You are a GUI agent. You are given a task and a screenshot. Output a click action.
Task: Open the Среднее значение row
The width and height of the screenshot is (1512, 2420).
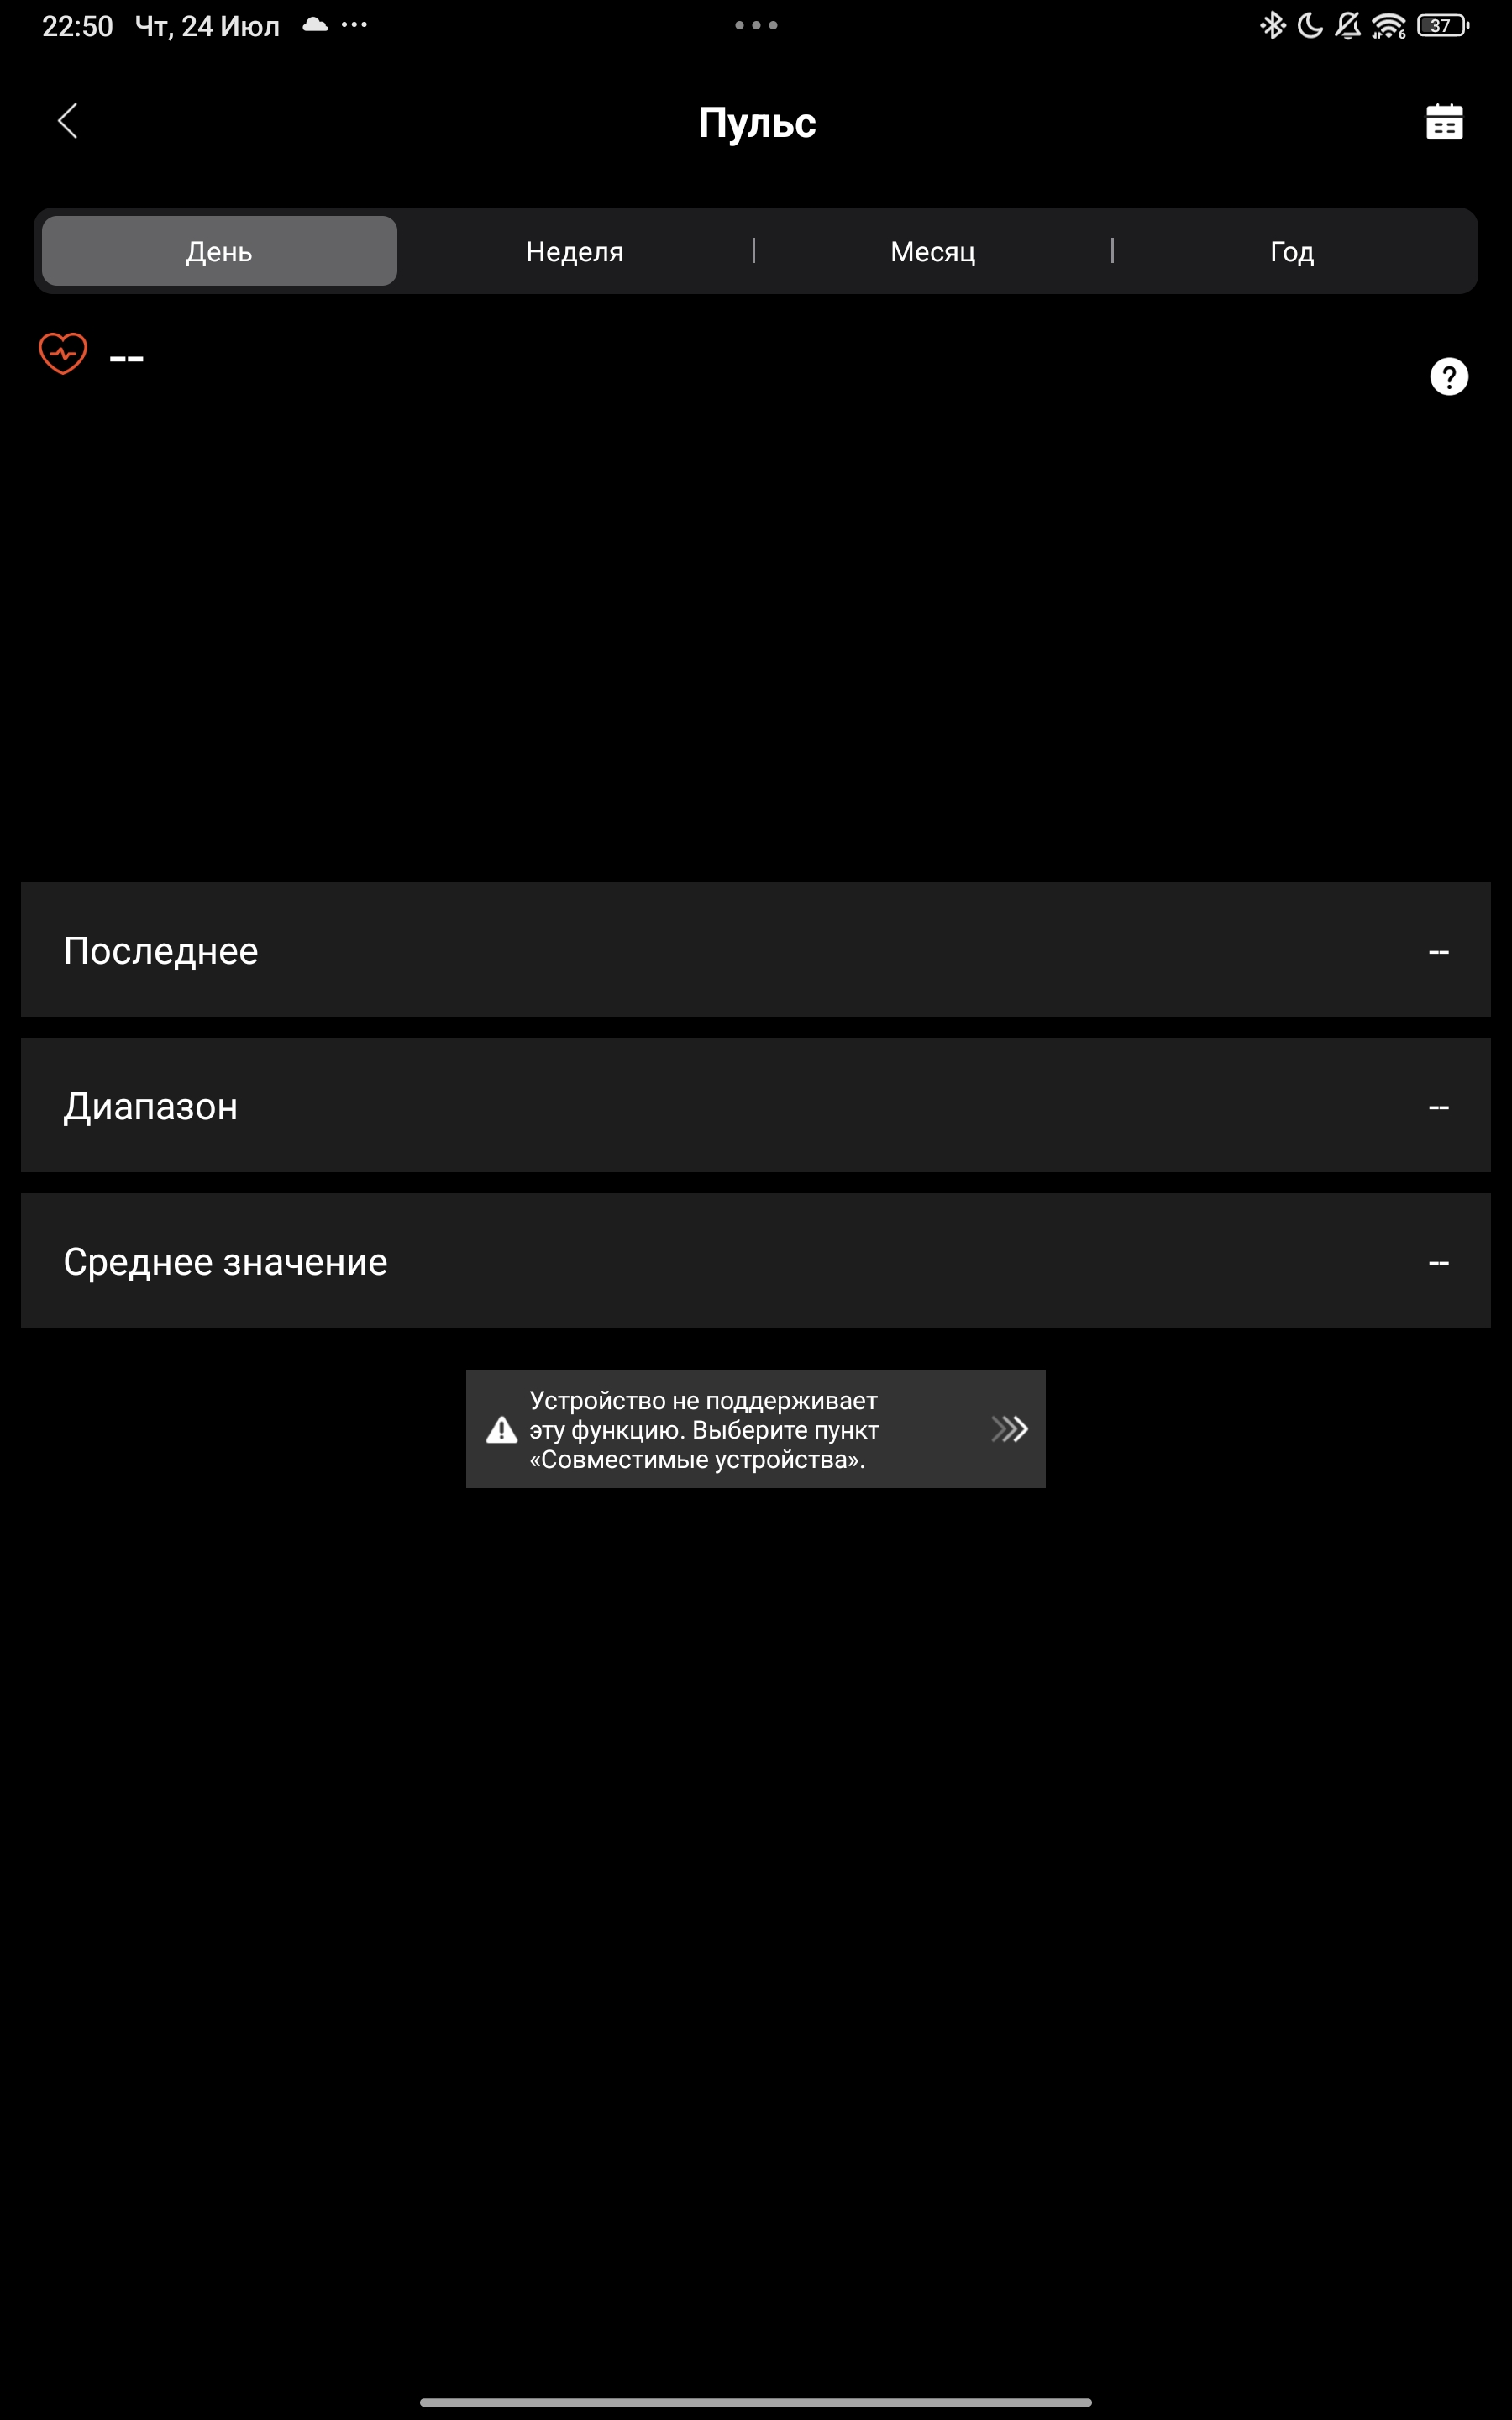coord(756,1261)
